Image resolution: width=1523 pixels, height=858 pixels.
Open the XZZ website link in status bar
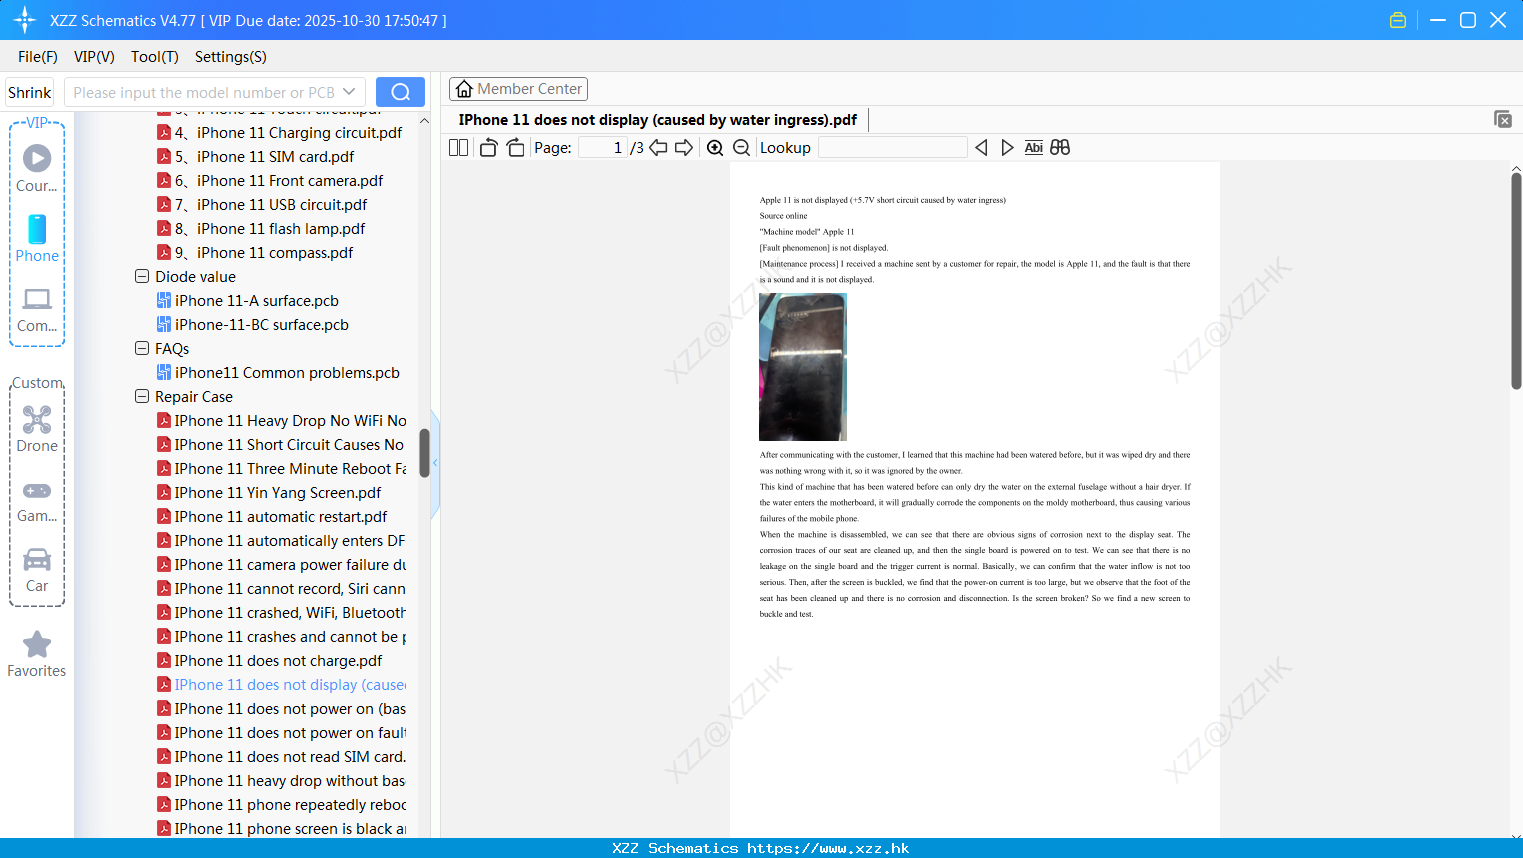coord(828,848)
